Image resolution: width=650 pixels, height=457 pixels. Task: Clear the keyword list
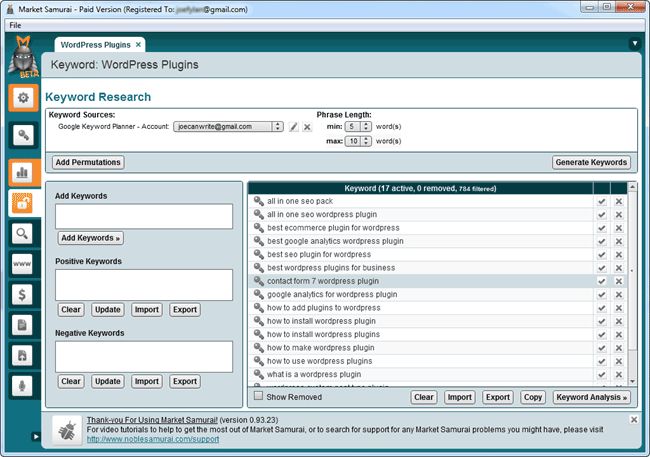click(x=424, y=397)
